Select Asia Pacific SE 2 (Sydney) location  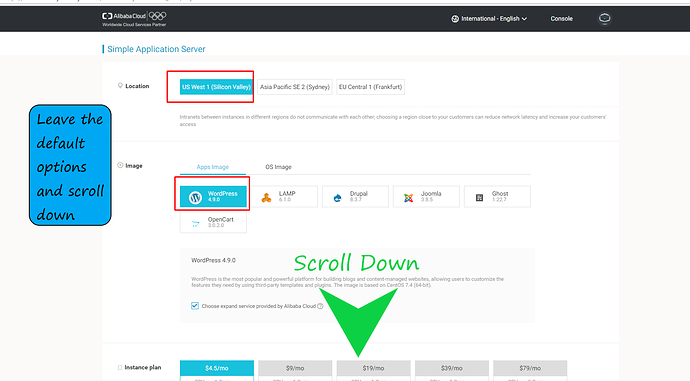pos(295,87)
